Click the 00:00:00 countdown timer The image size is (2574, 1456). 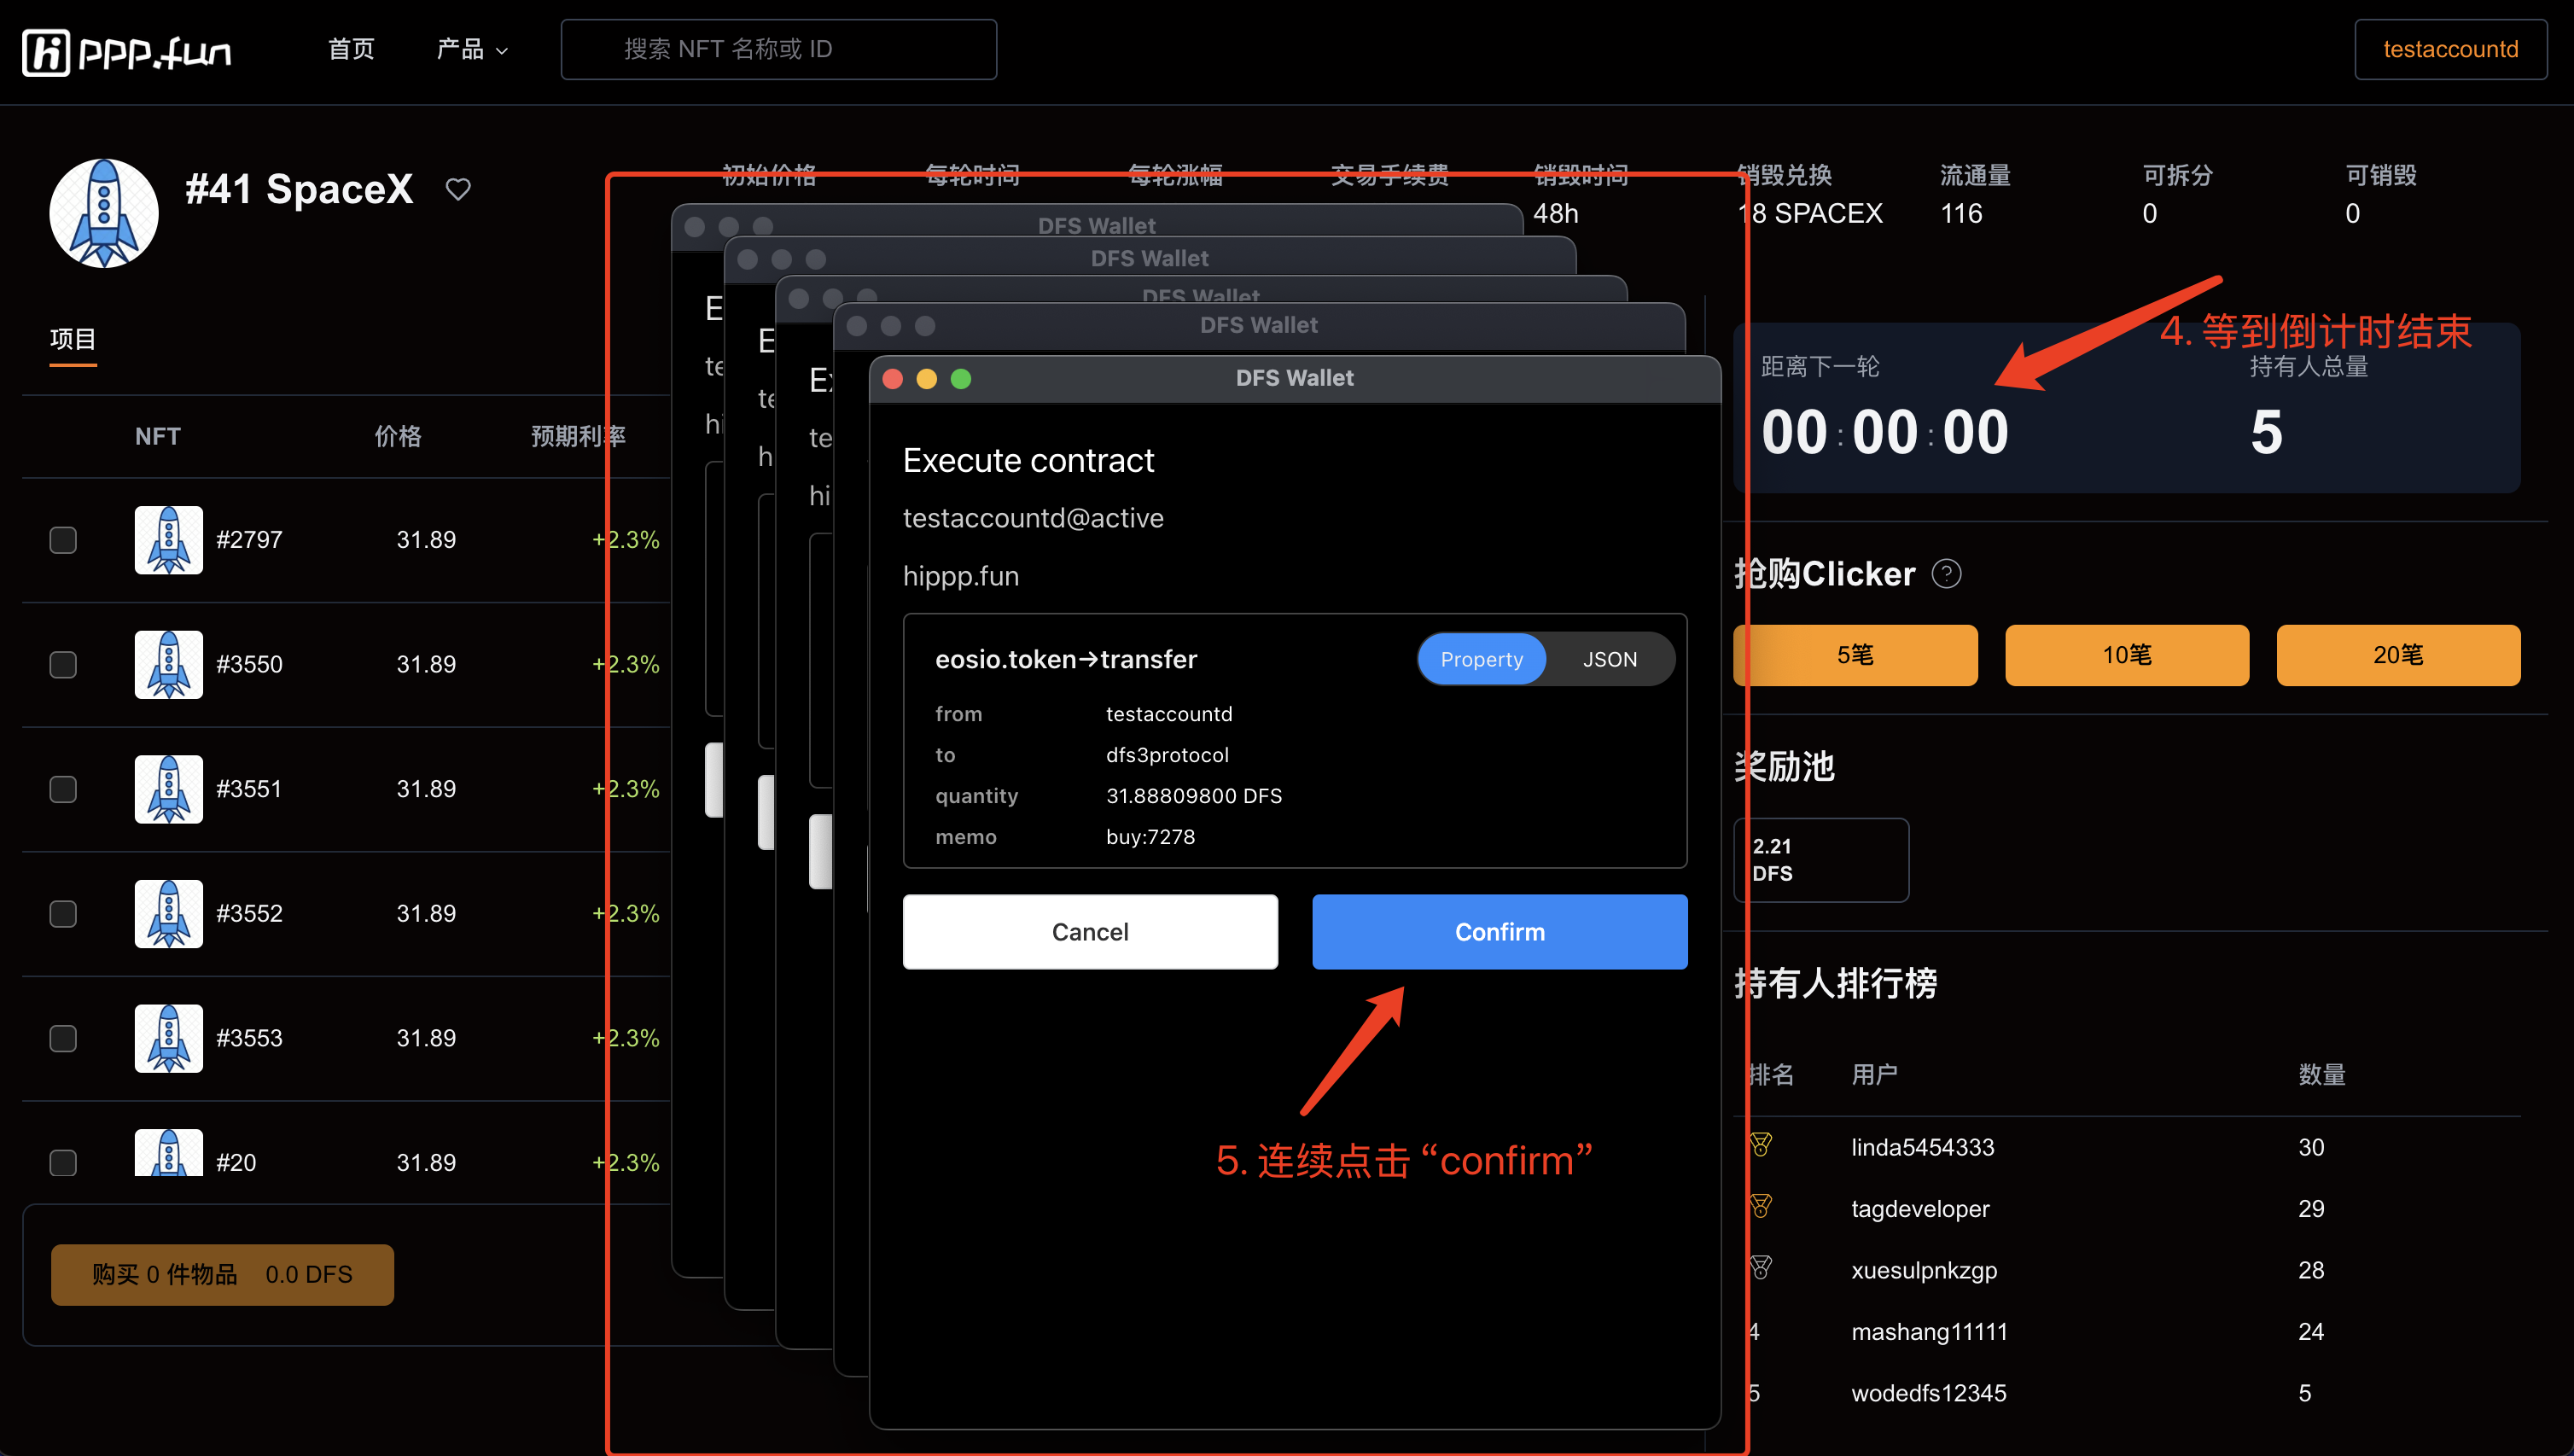pos(1884,433)
